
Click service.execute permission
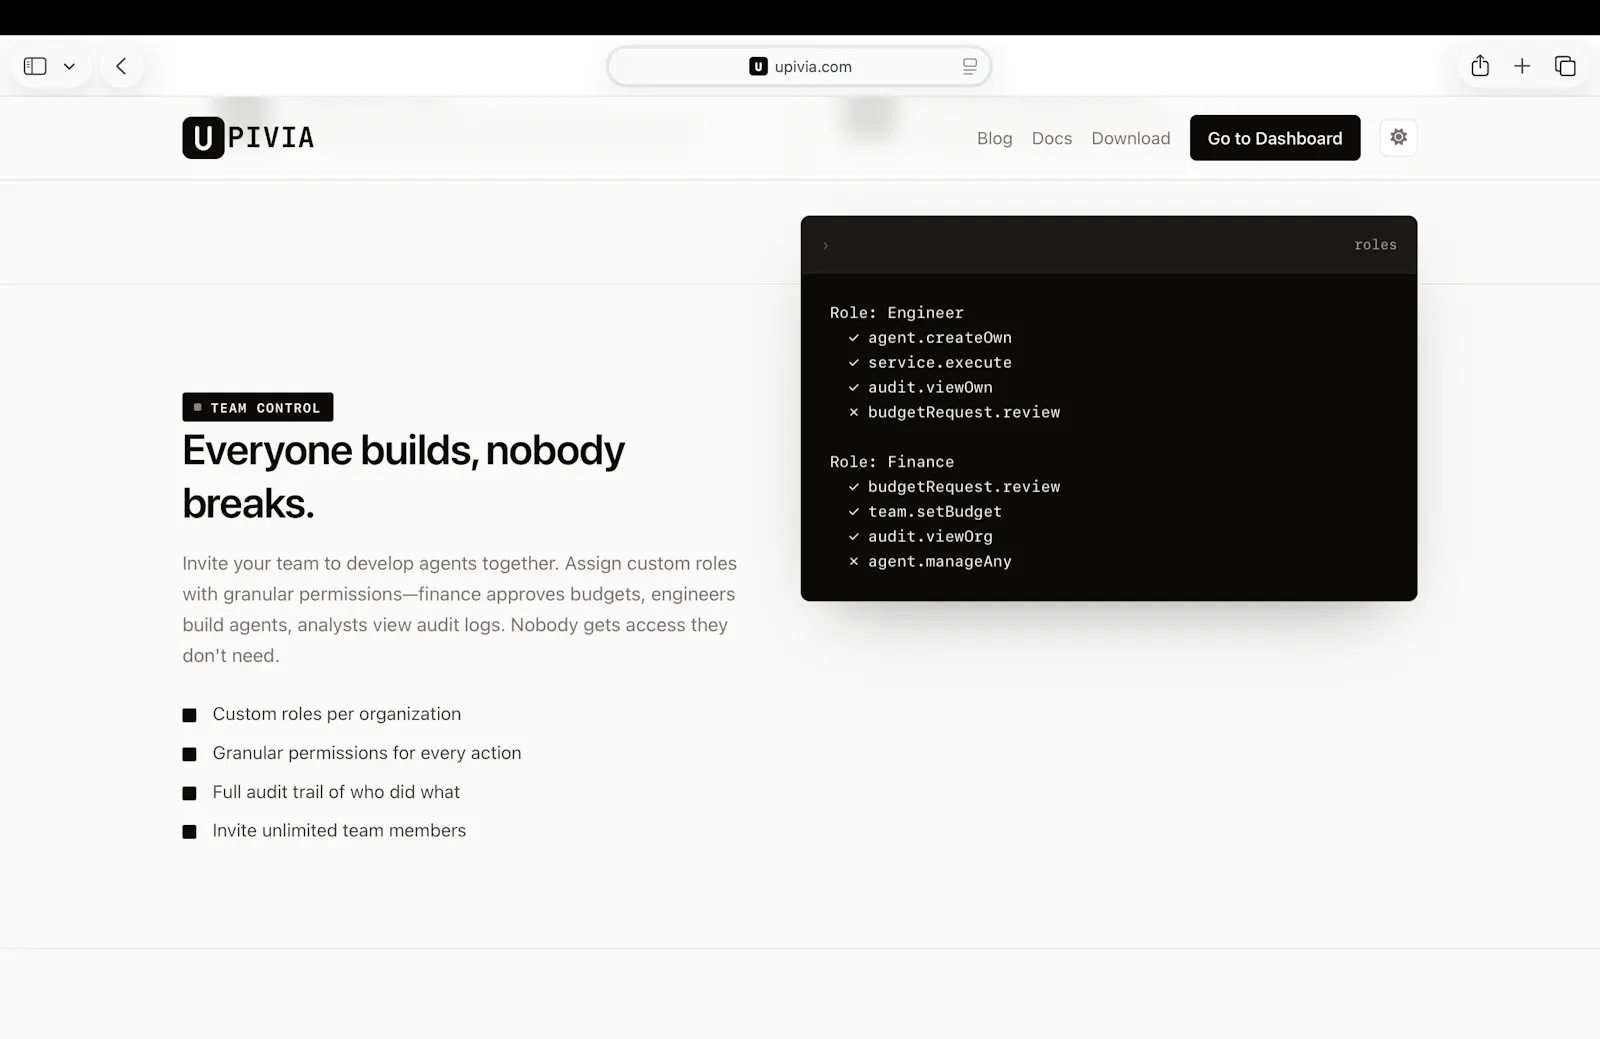coord(939,362)
